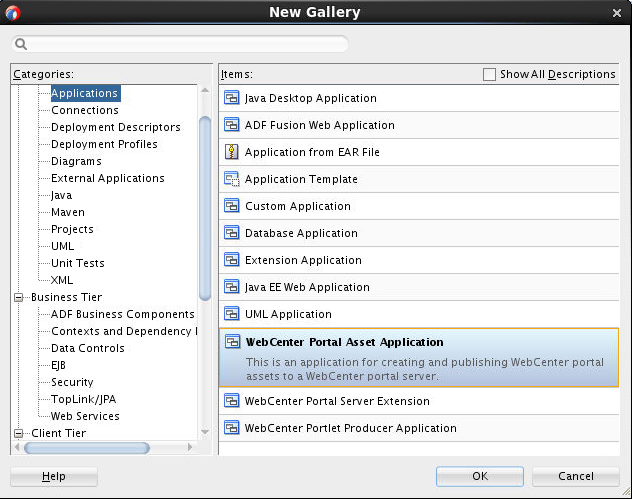Focus the gallery search field
The width and height of the screenshot is (632, 499).
tap(180, 44)
